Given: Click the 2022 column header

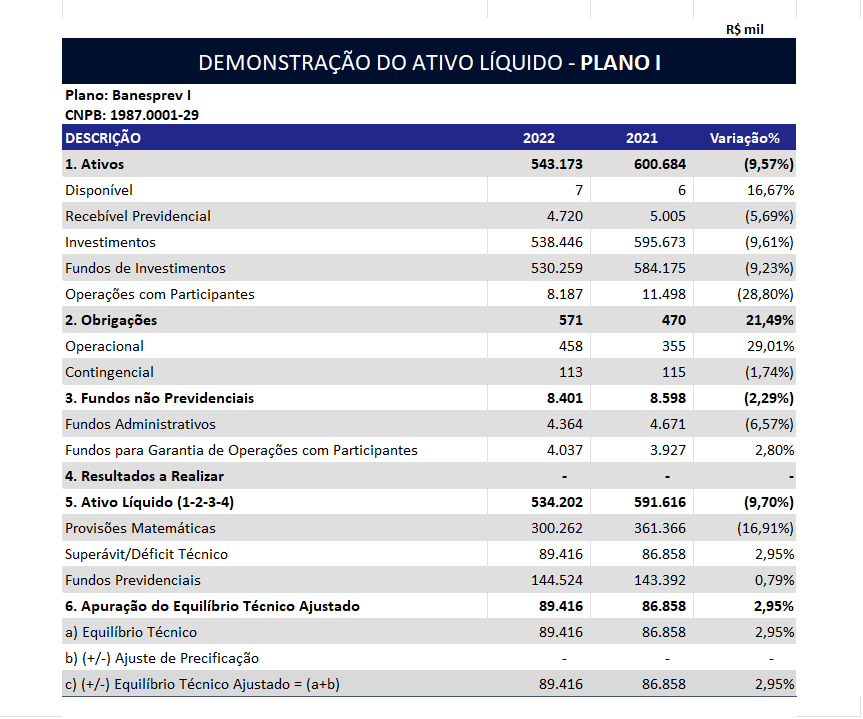Looking at the screenshot, I should [x=539, y=138].
